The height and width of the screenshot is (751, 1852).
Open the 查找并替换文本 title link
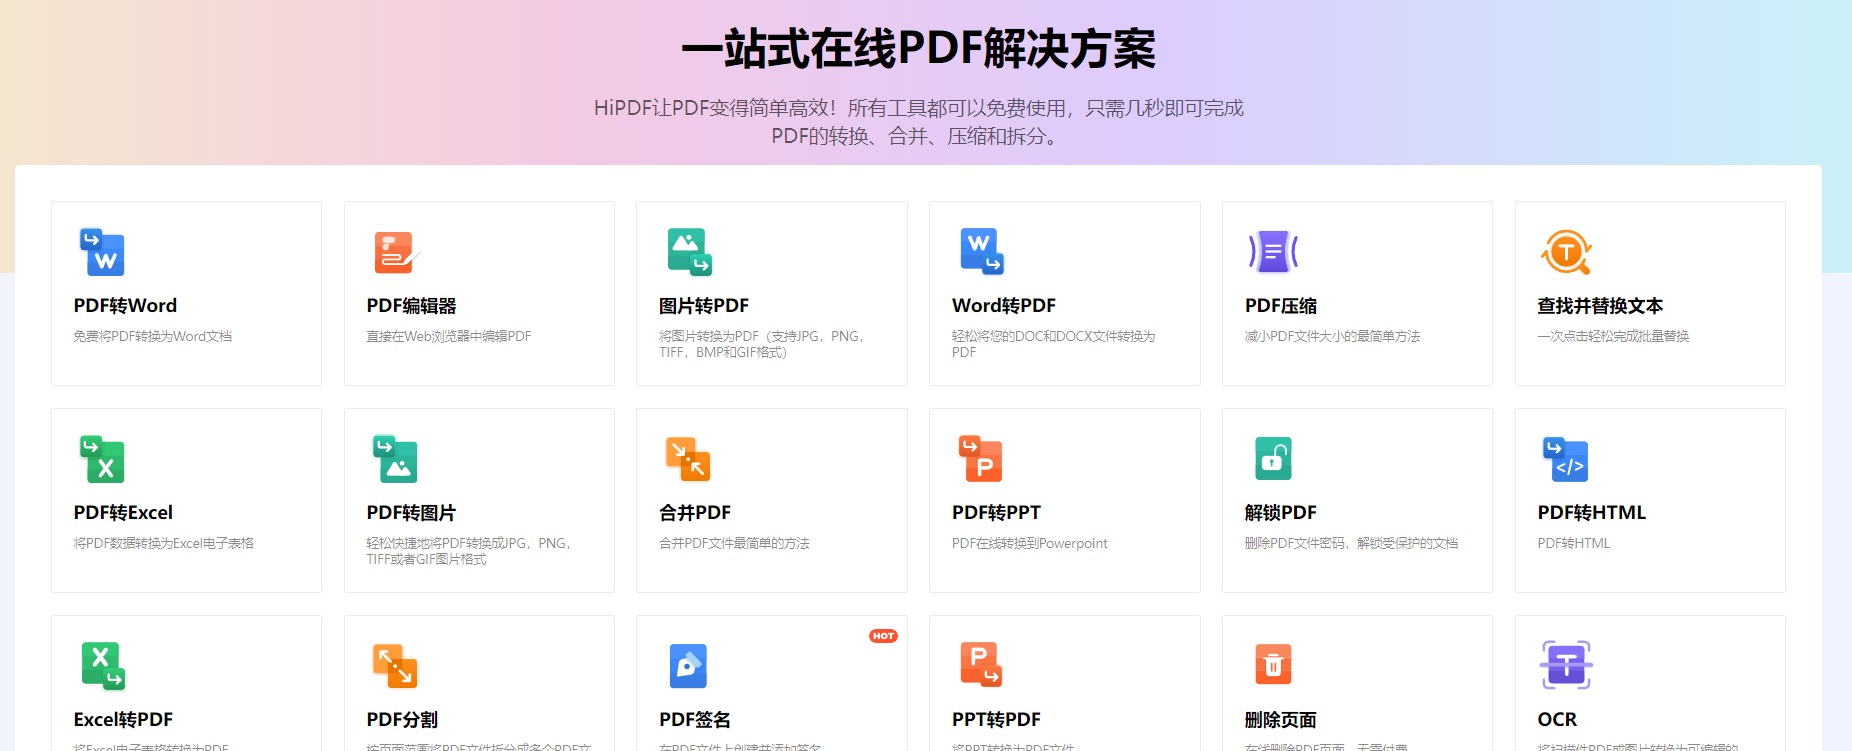tap(1600, 305)
